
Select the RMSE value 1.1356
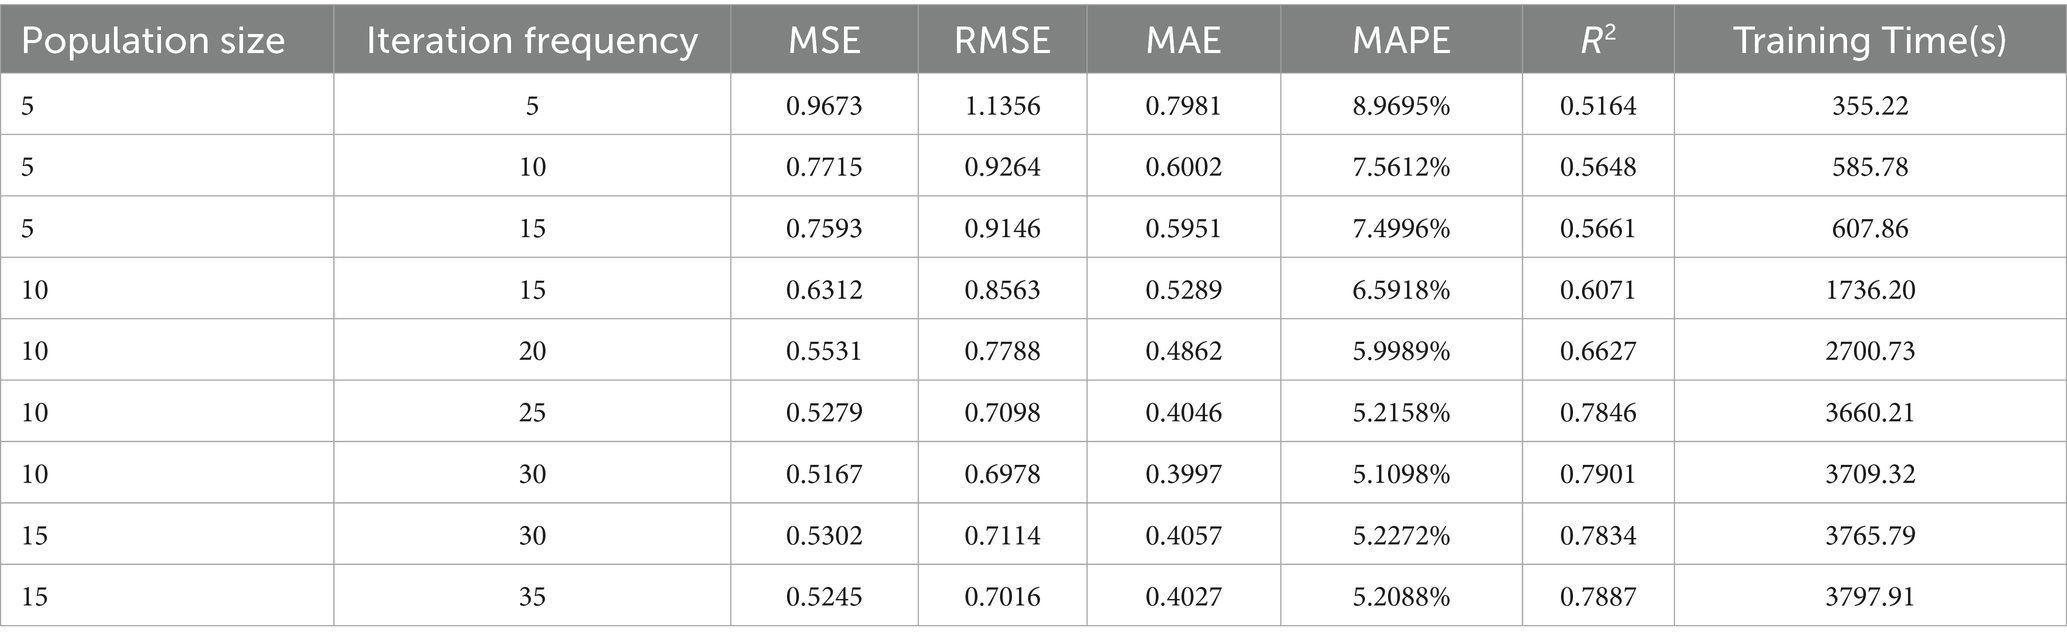(1002, 105)
